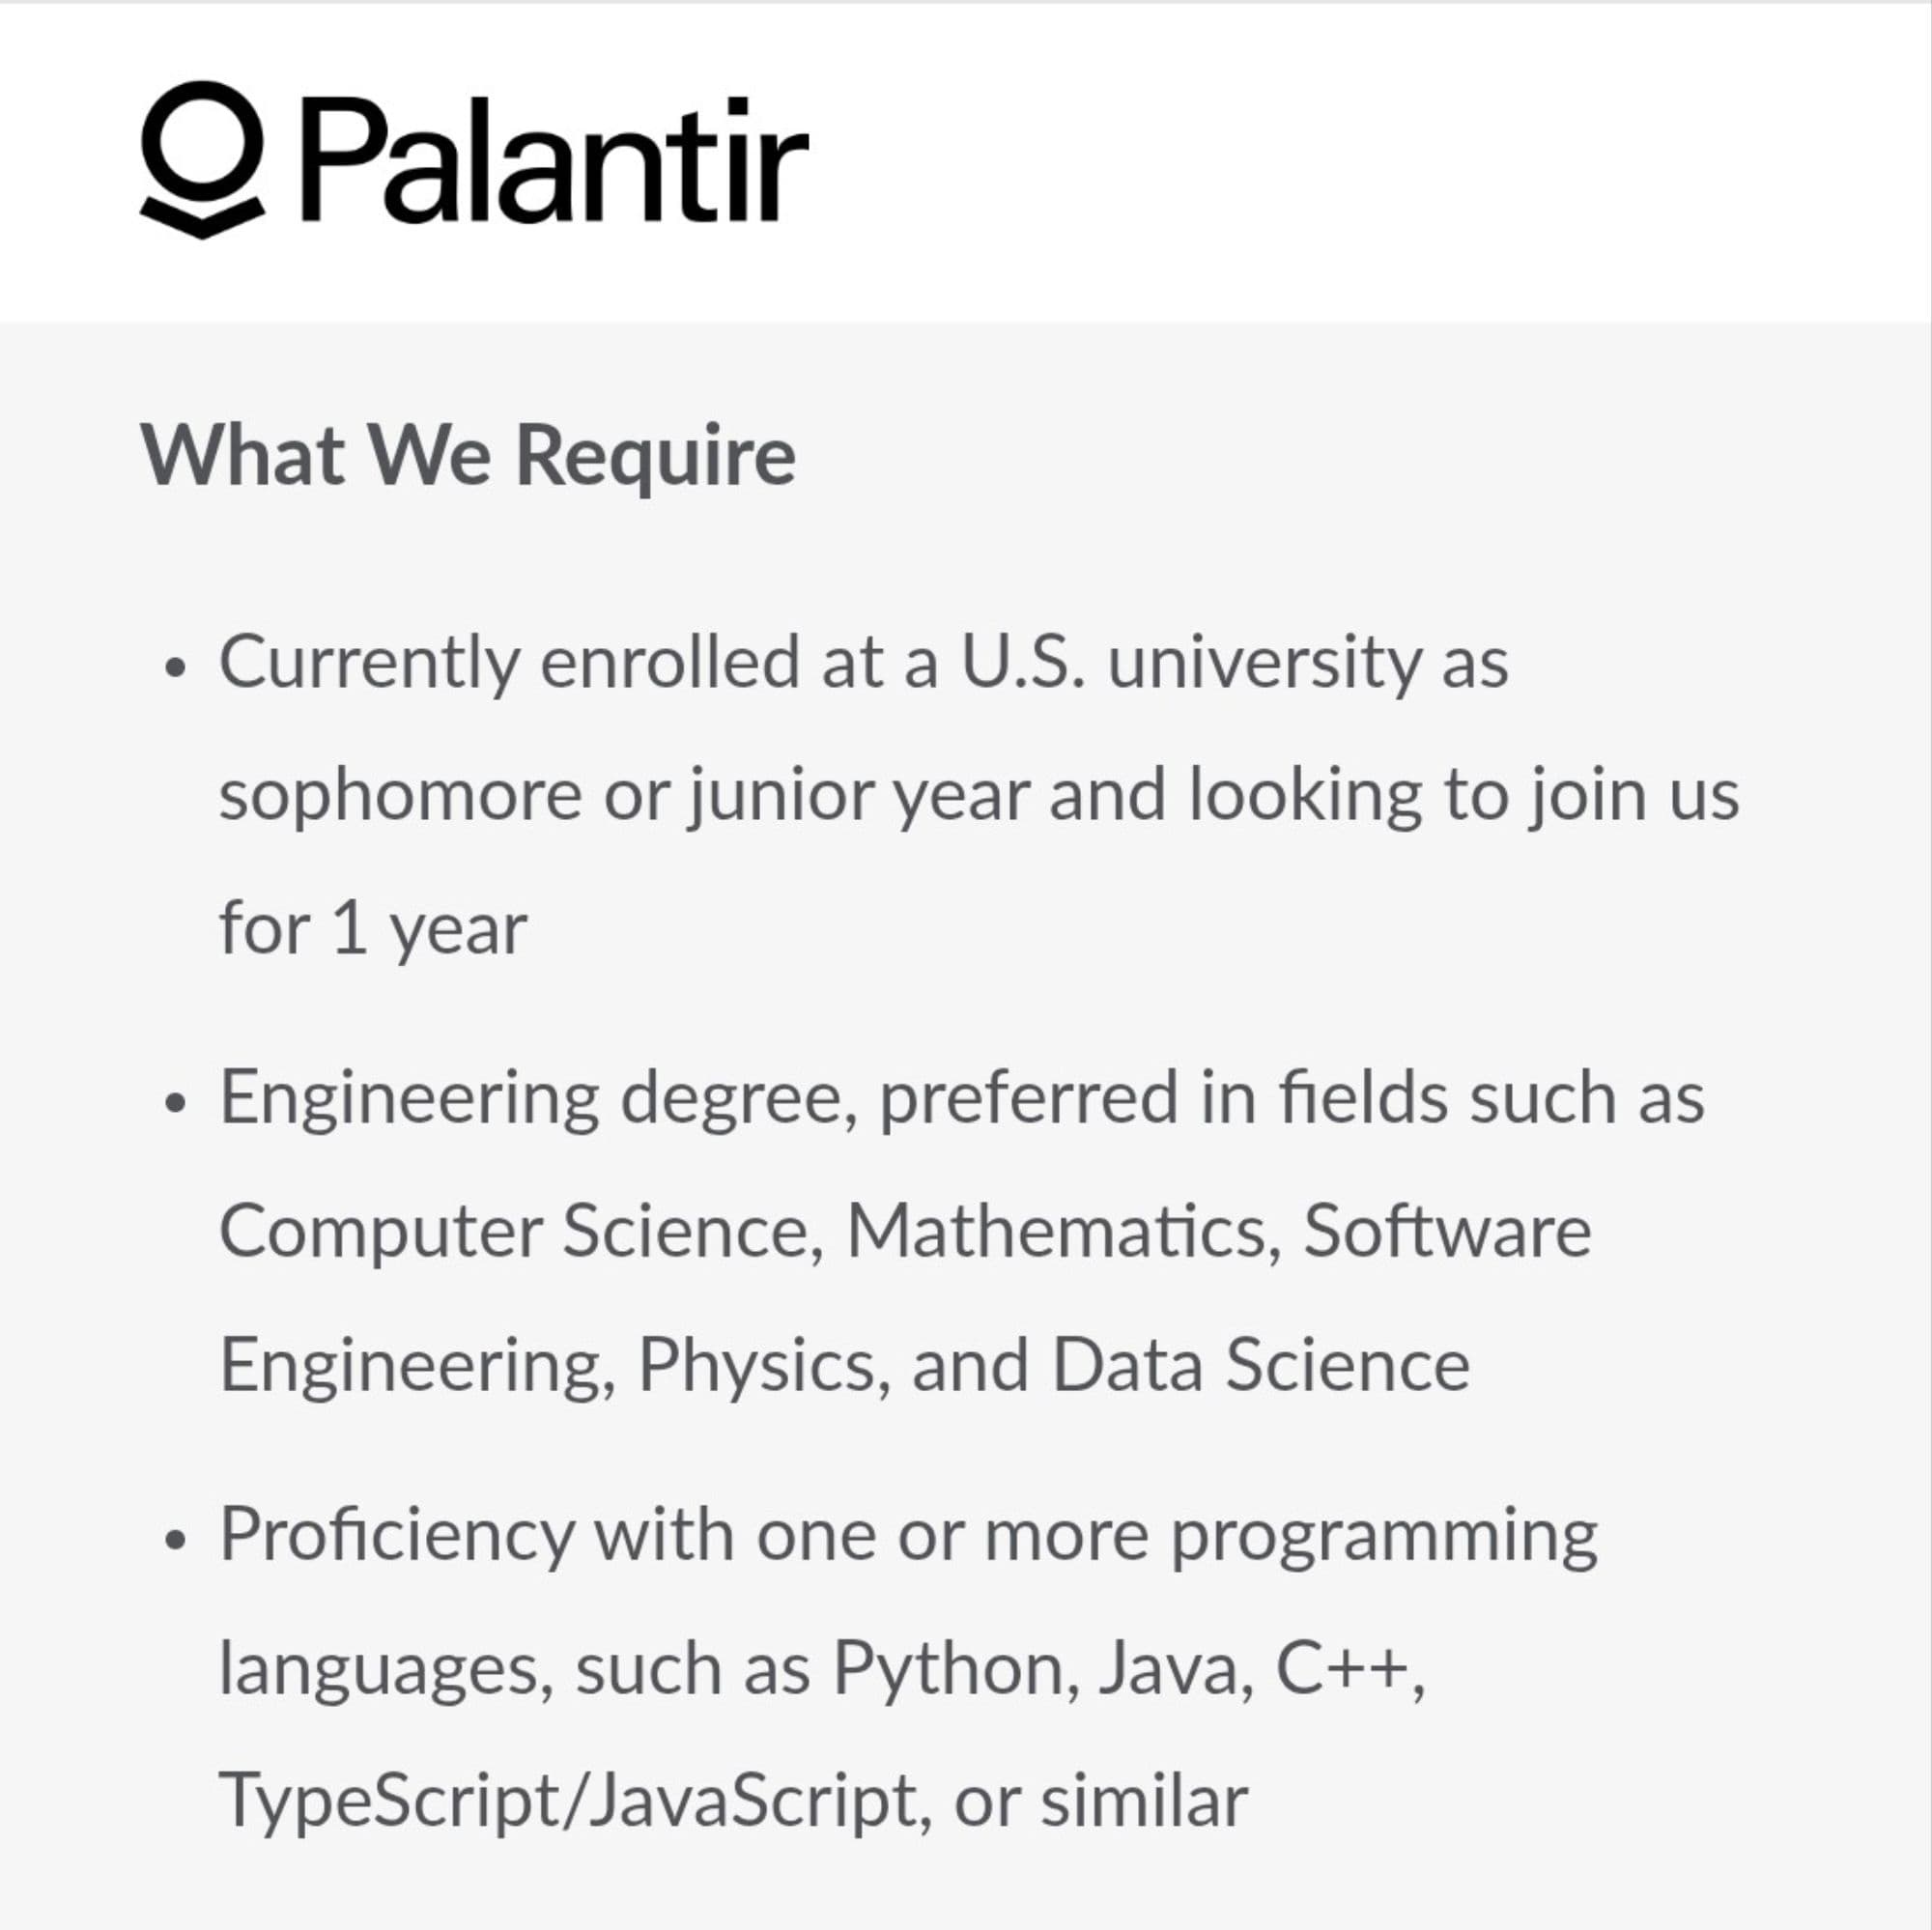Click the first bullet point marker
The image size is (1932, 1930).
pos(176,667)
